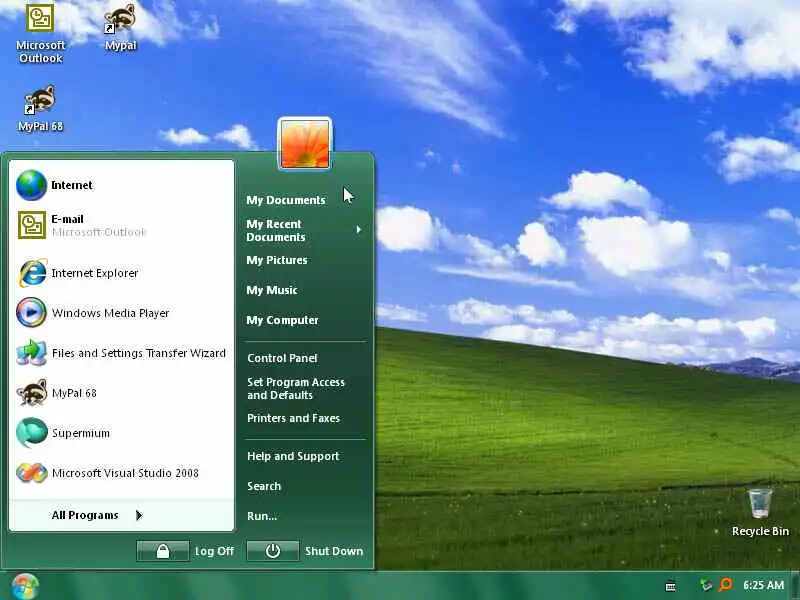This screenshot has height=600, width=800.
Task: Open My Documents folder
Action: point(304,200)
